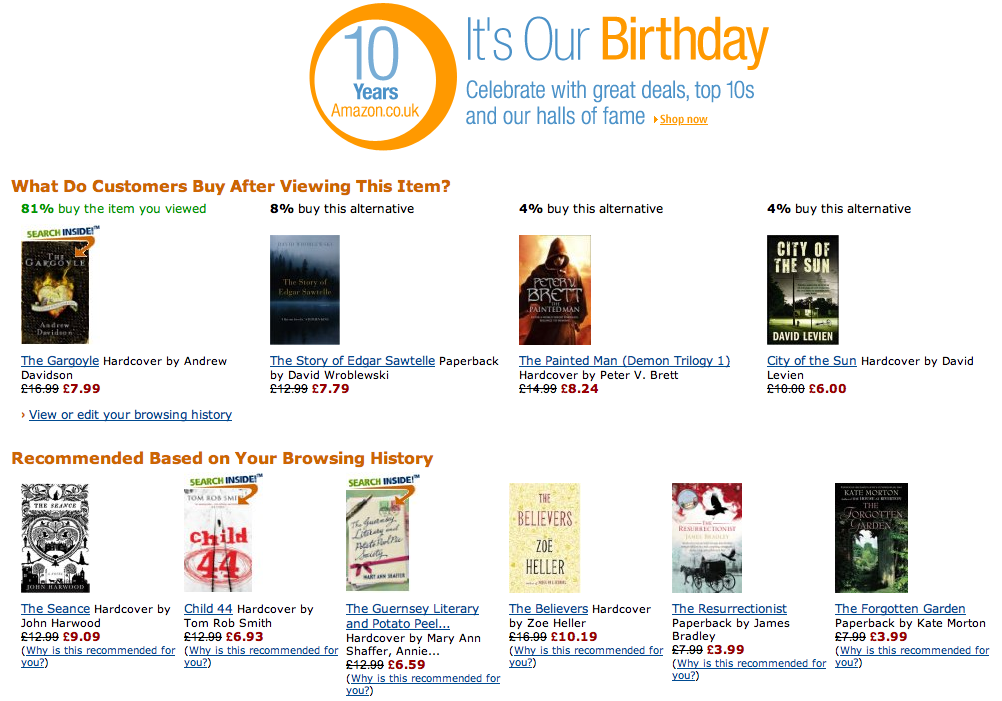Click the Shop now link
The image size is (1002, 701).
coord(683,120)
